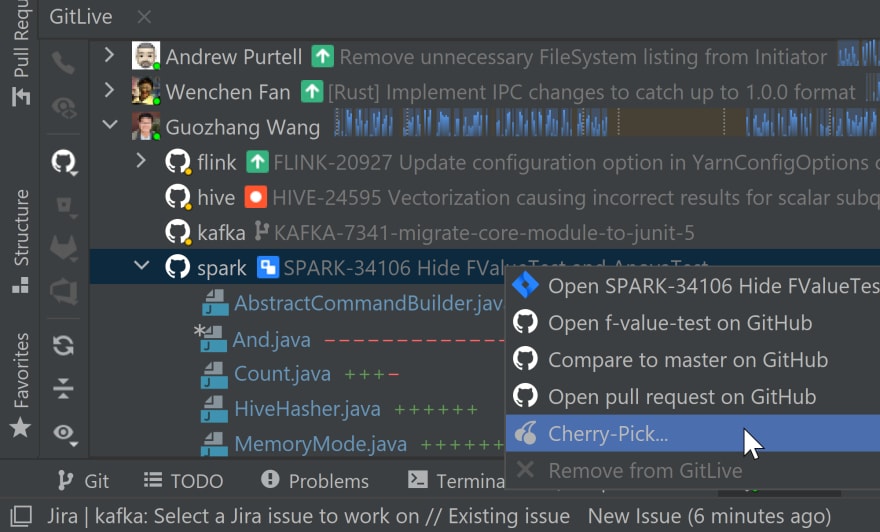Expand Wenchen Fan row
880x532 pixels.
tap(109, 90)
